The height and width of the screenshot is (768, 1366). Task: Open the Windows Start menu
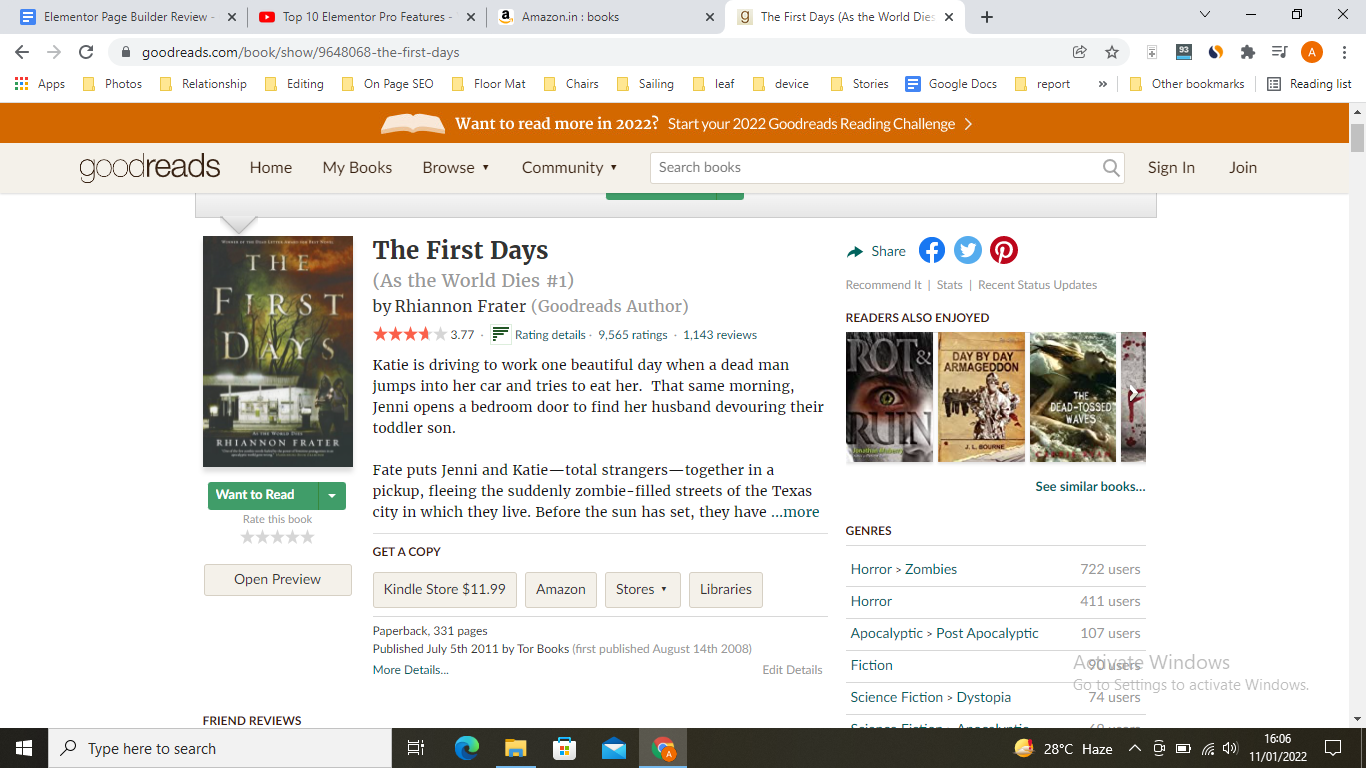coord(23,748)
